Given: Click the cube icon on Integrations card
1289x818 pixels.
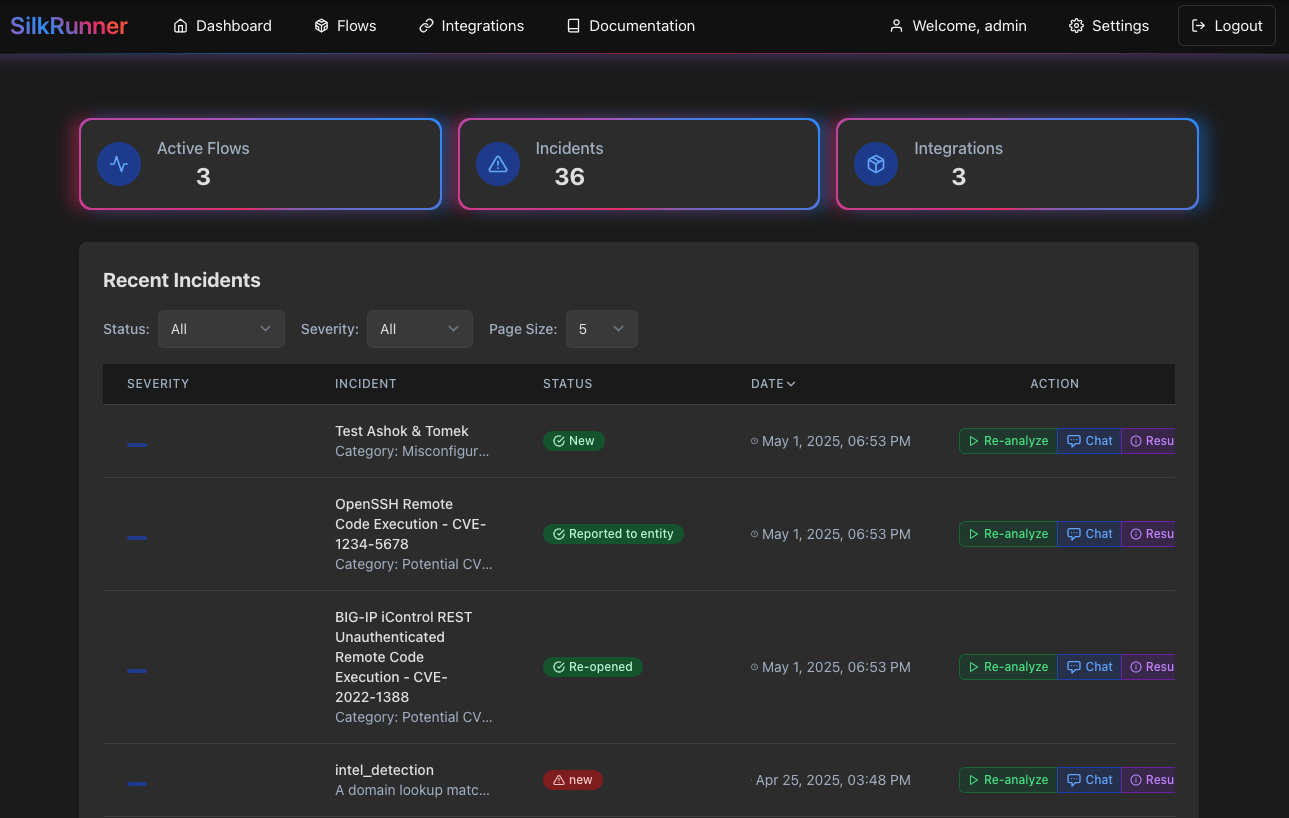Looking at the screenshot, I should tap(876, 164).
